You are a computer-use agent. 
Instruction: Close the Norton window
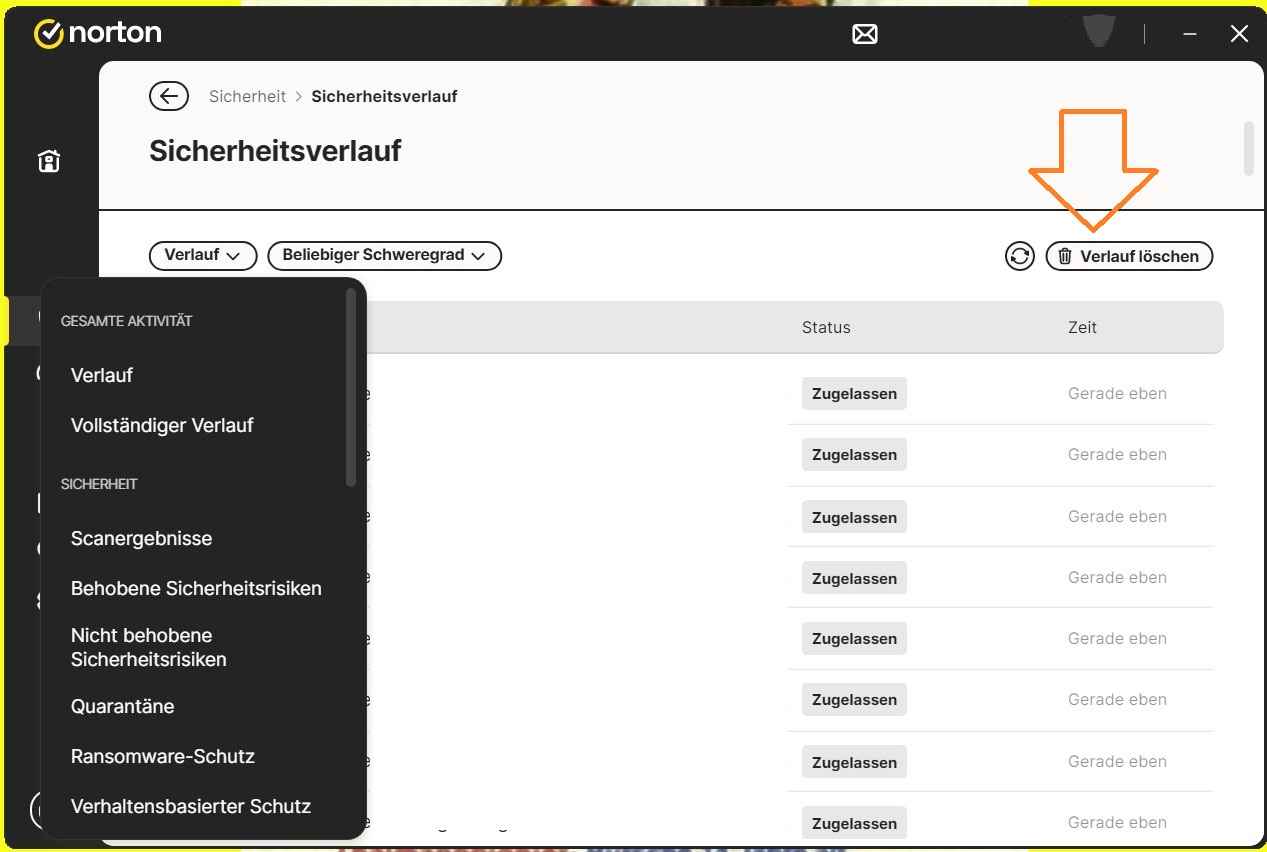(1239, 34)
